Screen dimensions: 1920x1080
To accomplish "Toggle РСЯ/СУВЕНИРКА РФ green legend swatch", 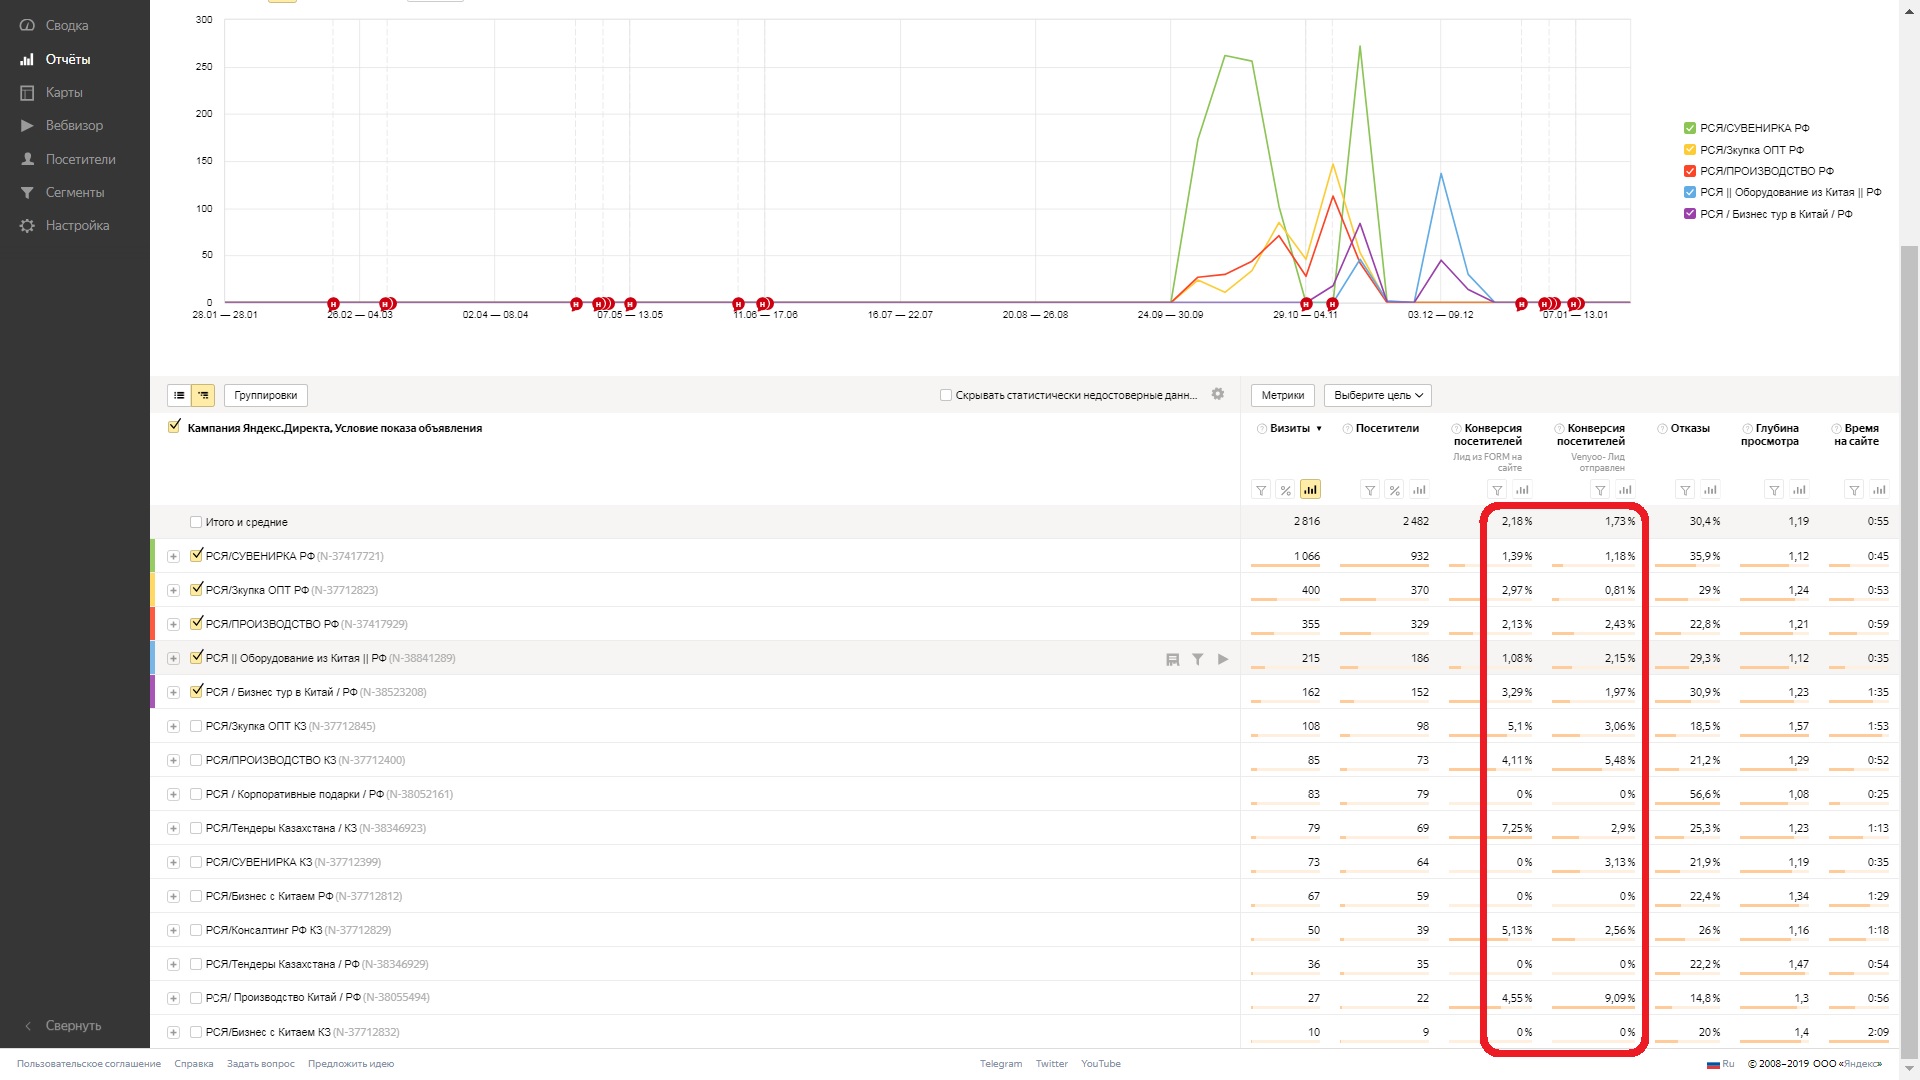I will click(1690, 128).
